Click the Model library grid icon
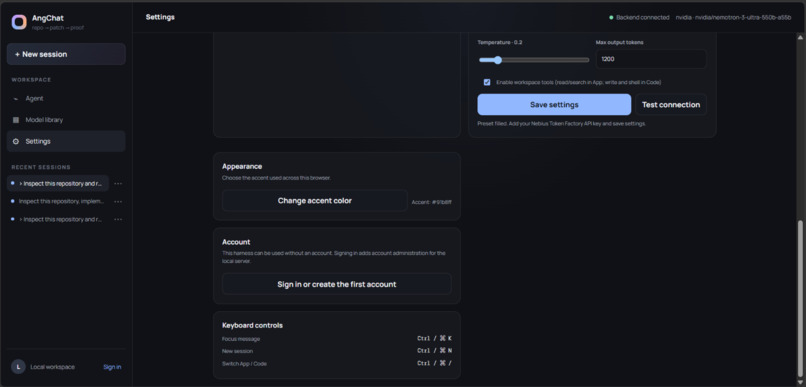 [15, 120]
